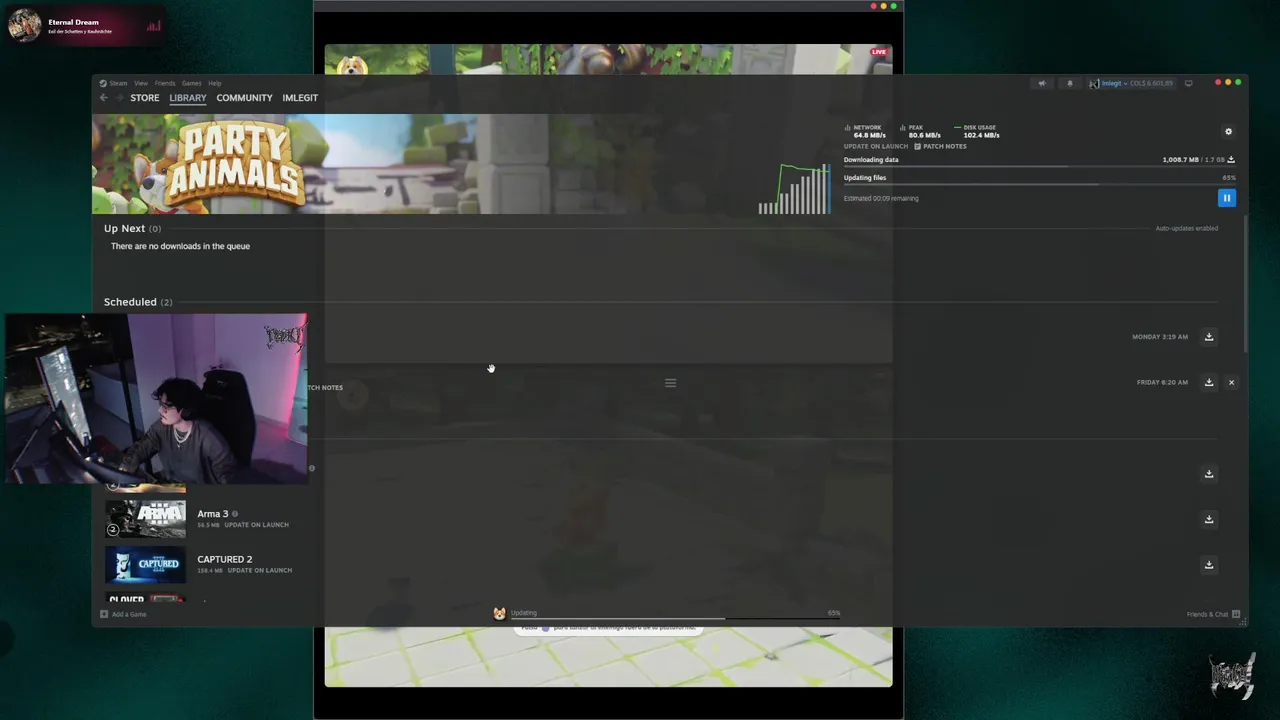Switch to the COMMUNITY tab
This screenshot has height=720, width=1280.
coord(244,98)
